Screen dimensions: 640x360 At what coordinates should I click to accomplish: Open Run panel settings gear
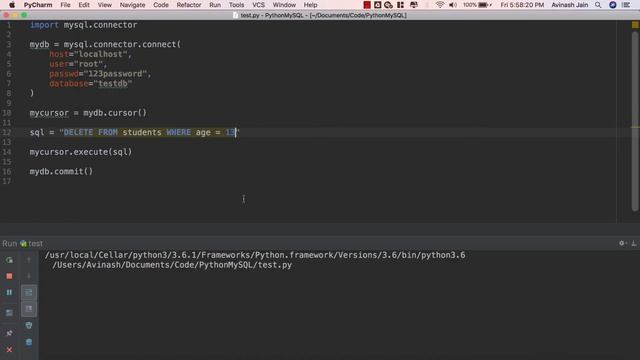pos(622,243)
